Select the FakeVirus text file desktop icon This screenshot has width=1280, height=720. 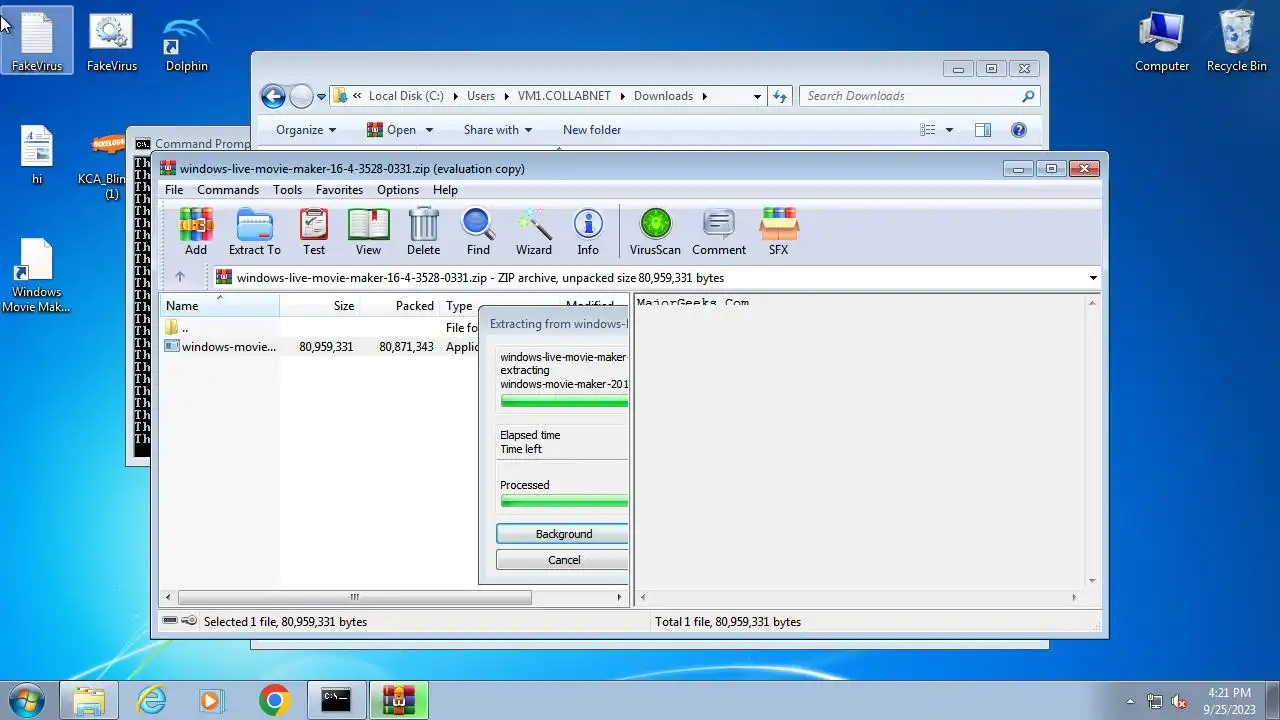point(37,41)
